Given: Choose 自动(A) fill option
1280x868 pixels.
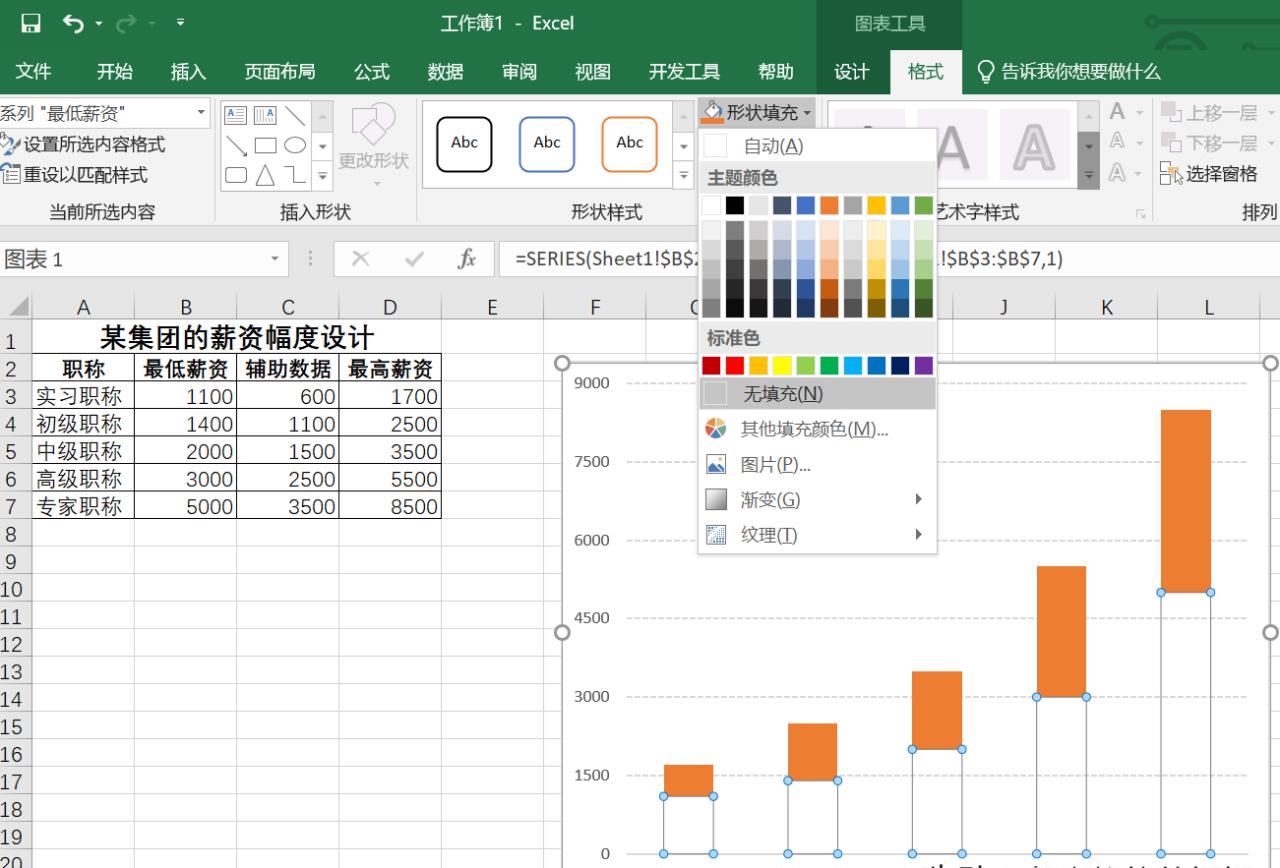Looking at the screenshot, I should [817, 146].
